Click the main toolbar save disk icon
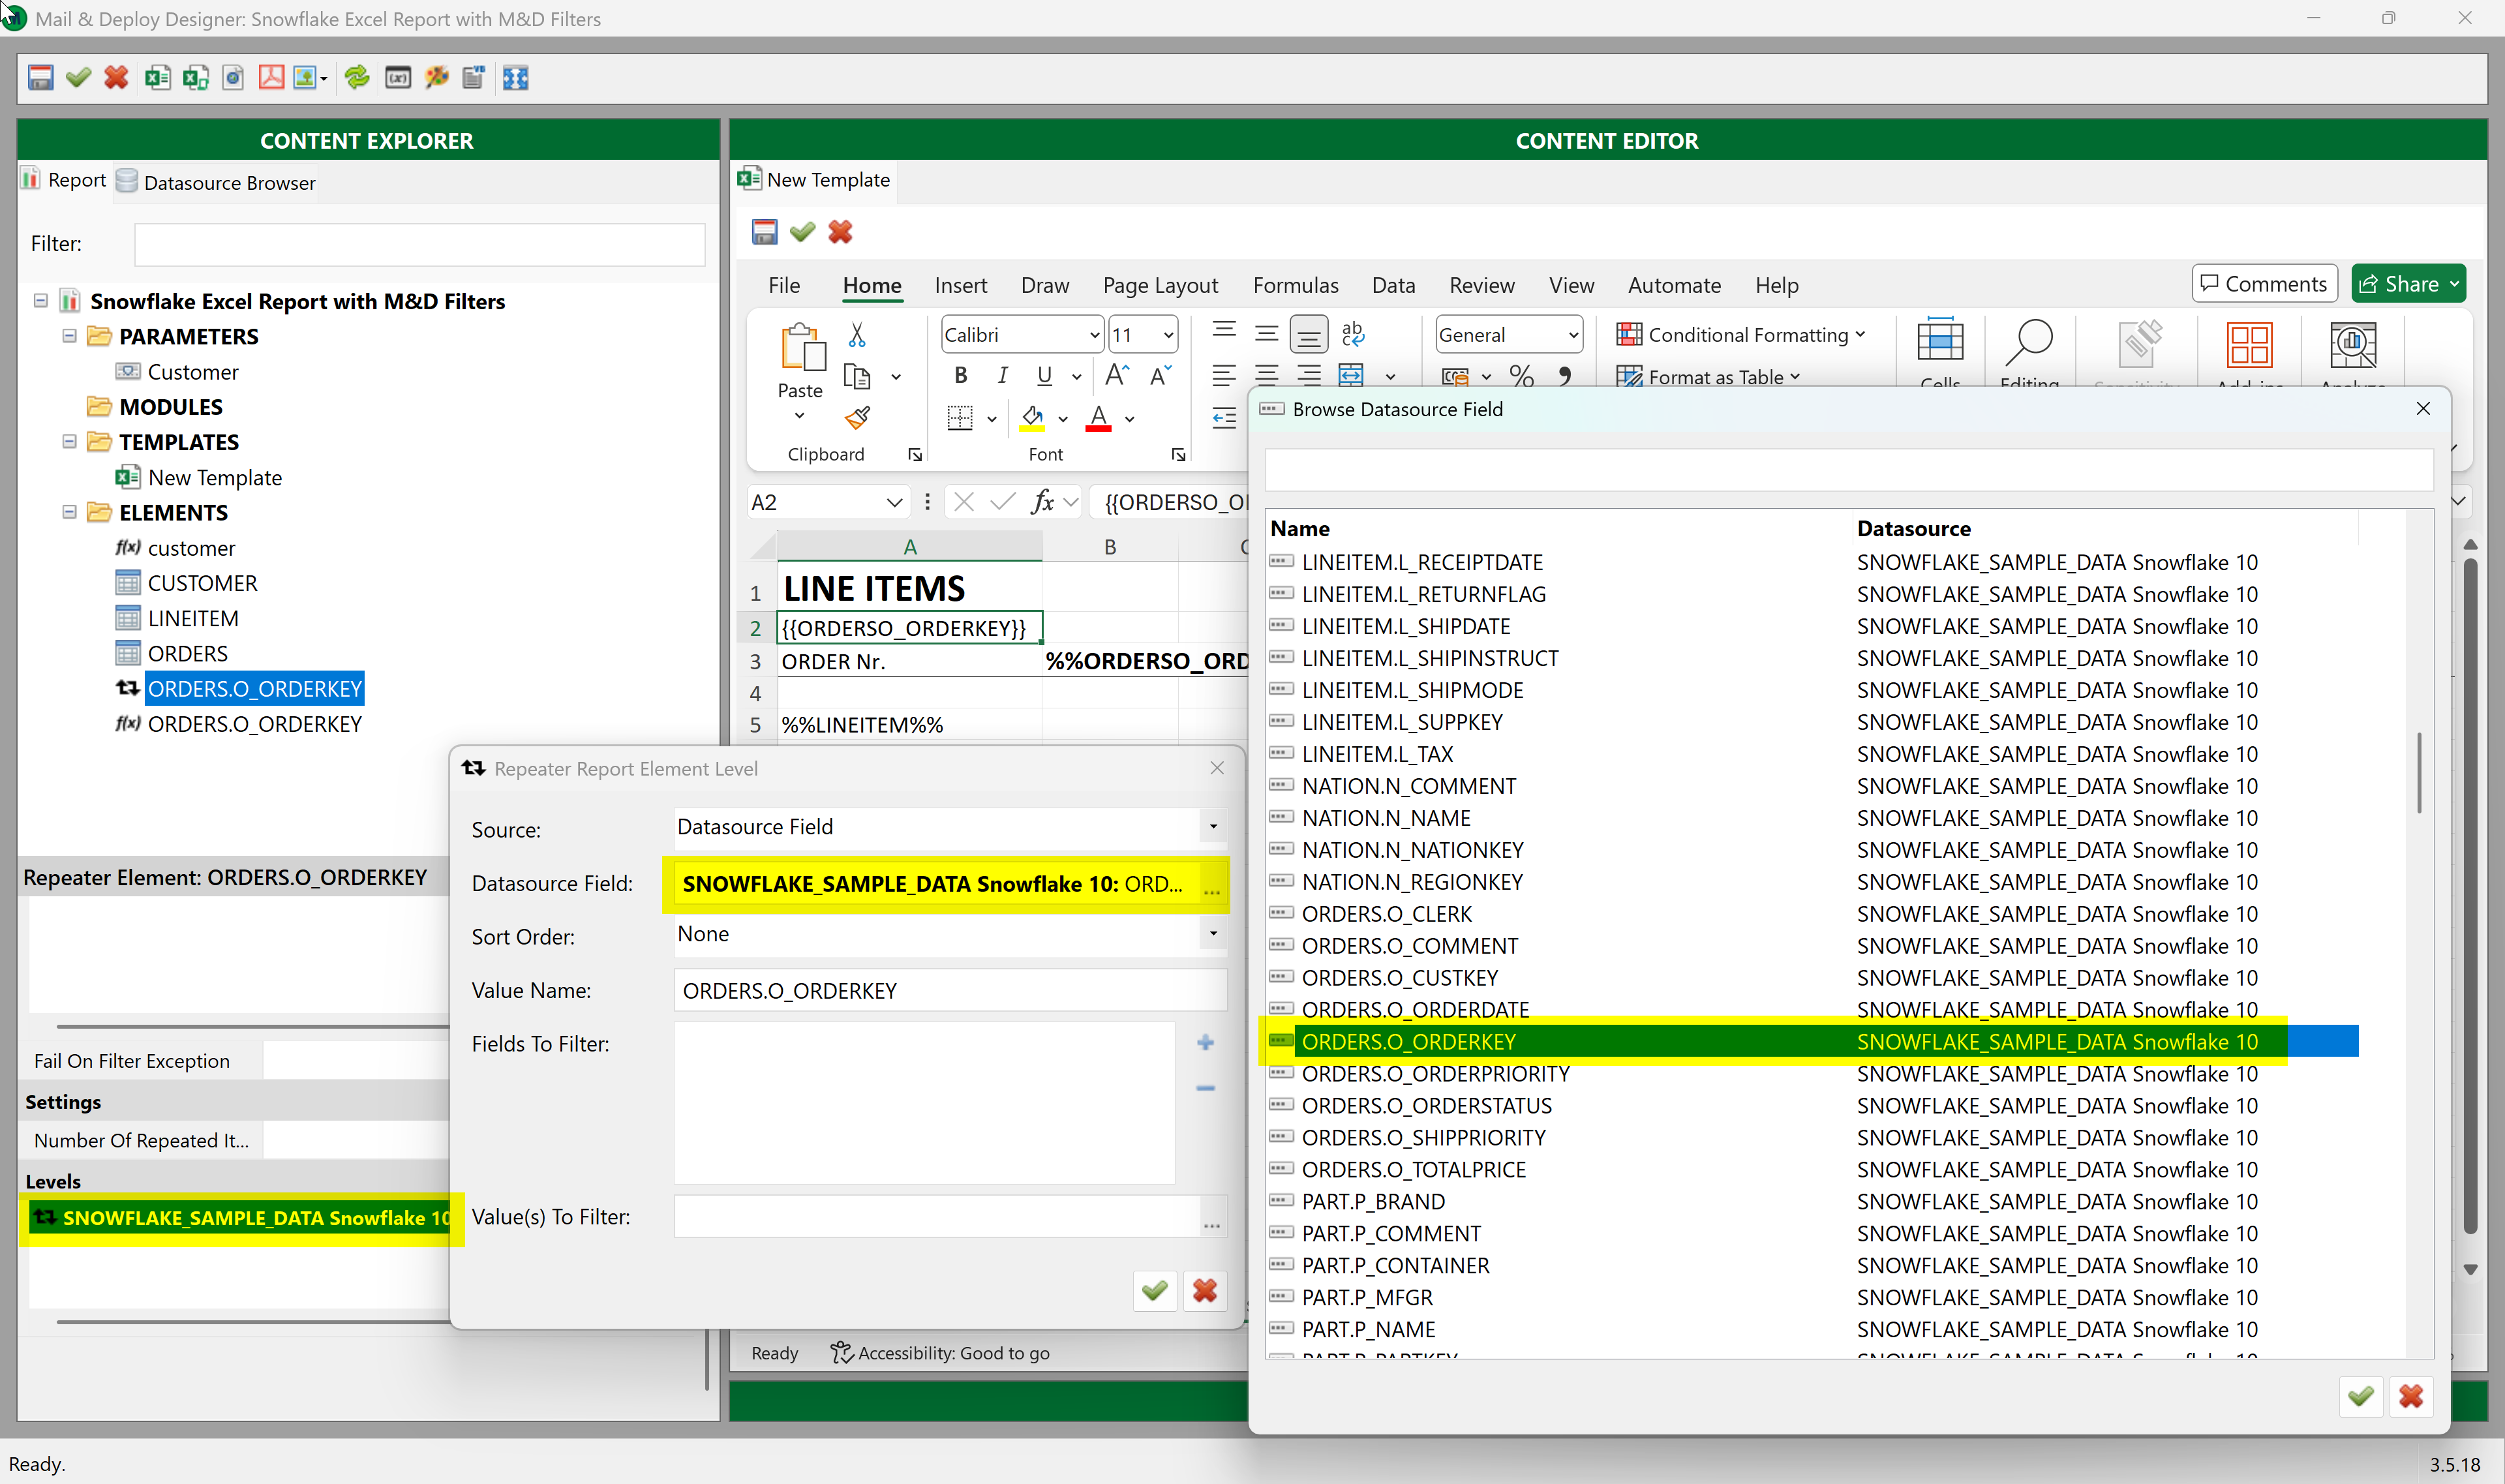Screen dimensions: 2505x1484 tap(40, 78)
